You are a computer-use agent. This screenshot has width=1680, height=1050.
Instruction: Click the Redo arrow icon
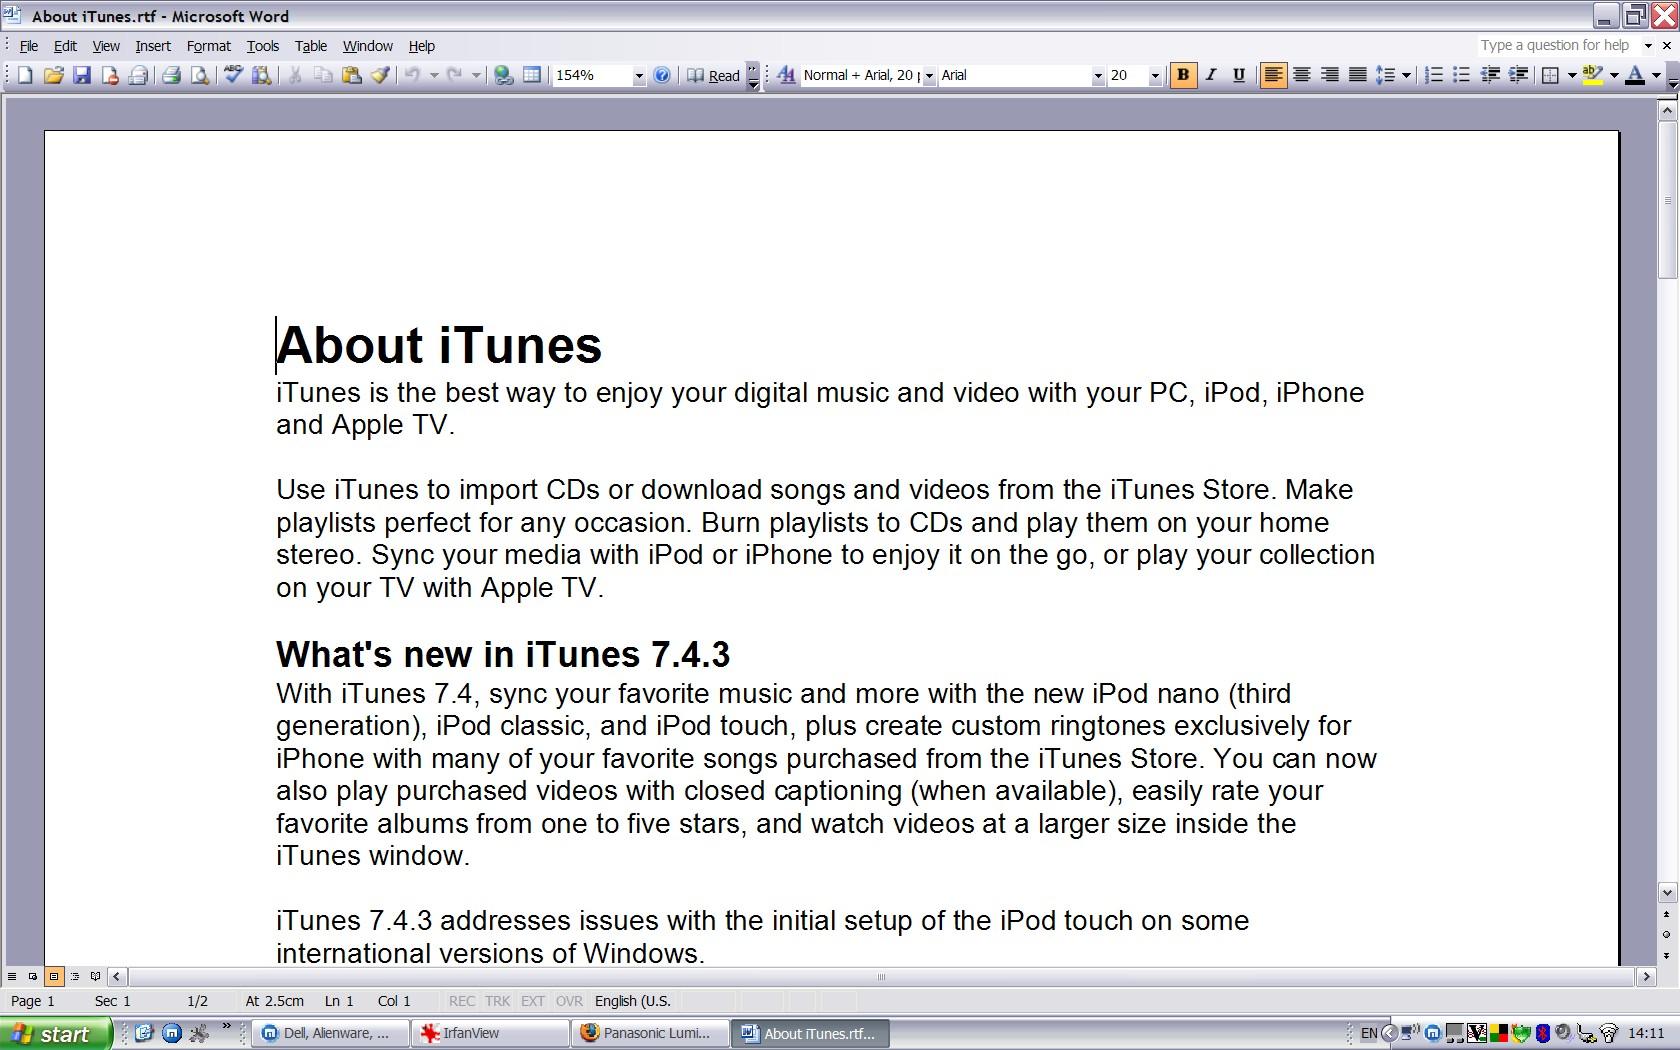point(455,75)
